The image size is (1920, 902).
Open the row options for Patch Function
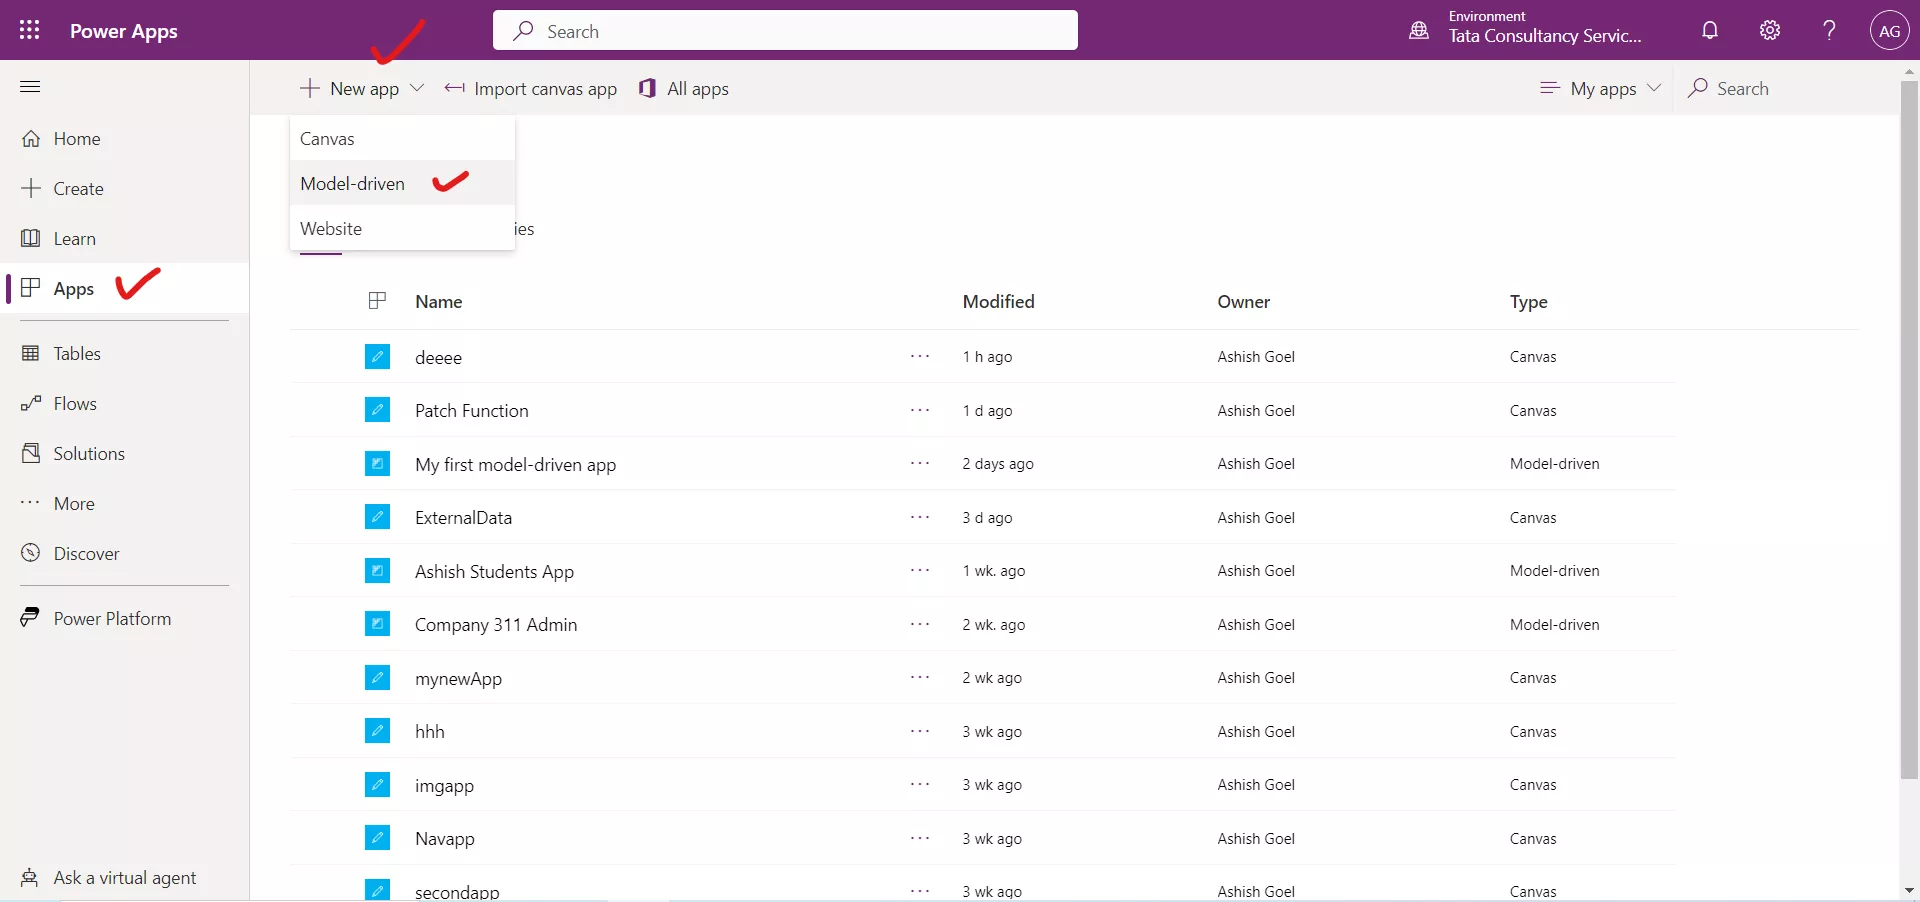pyautogui.click(x=919, y=411)
